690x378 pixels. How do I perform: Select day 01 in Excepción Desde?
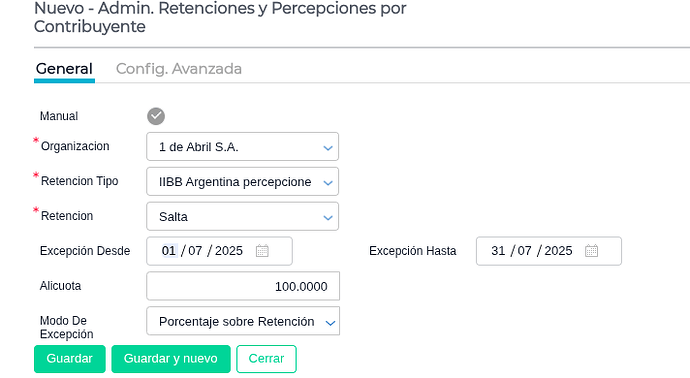point(169,251)
